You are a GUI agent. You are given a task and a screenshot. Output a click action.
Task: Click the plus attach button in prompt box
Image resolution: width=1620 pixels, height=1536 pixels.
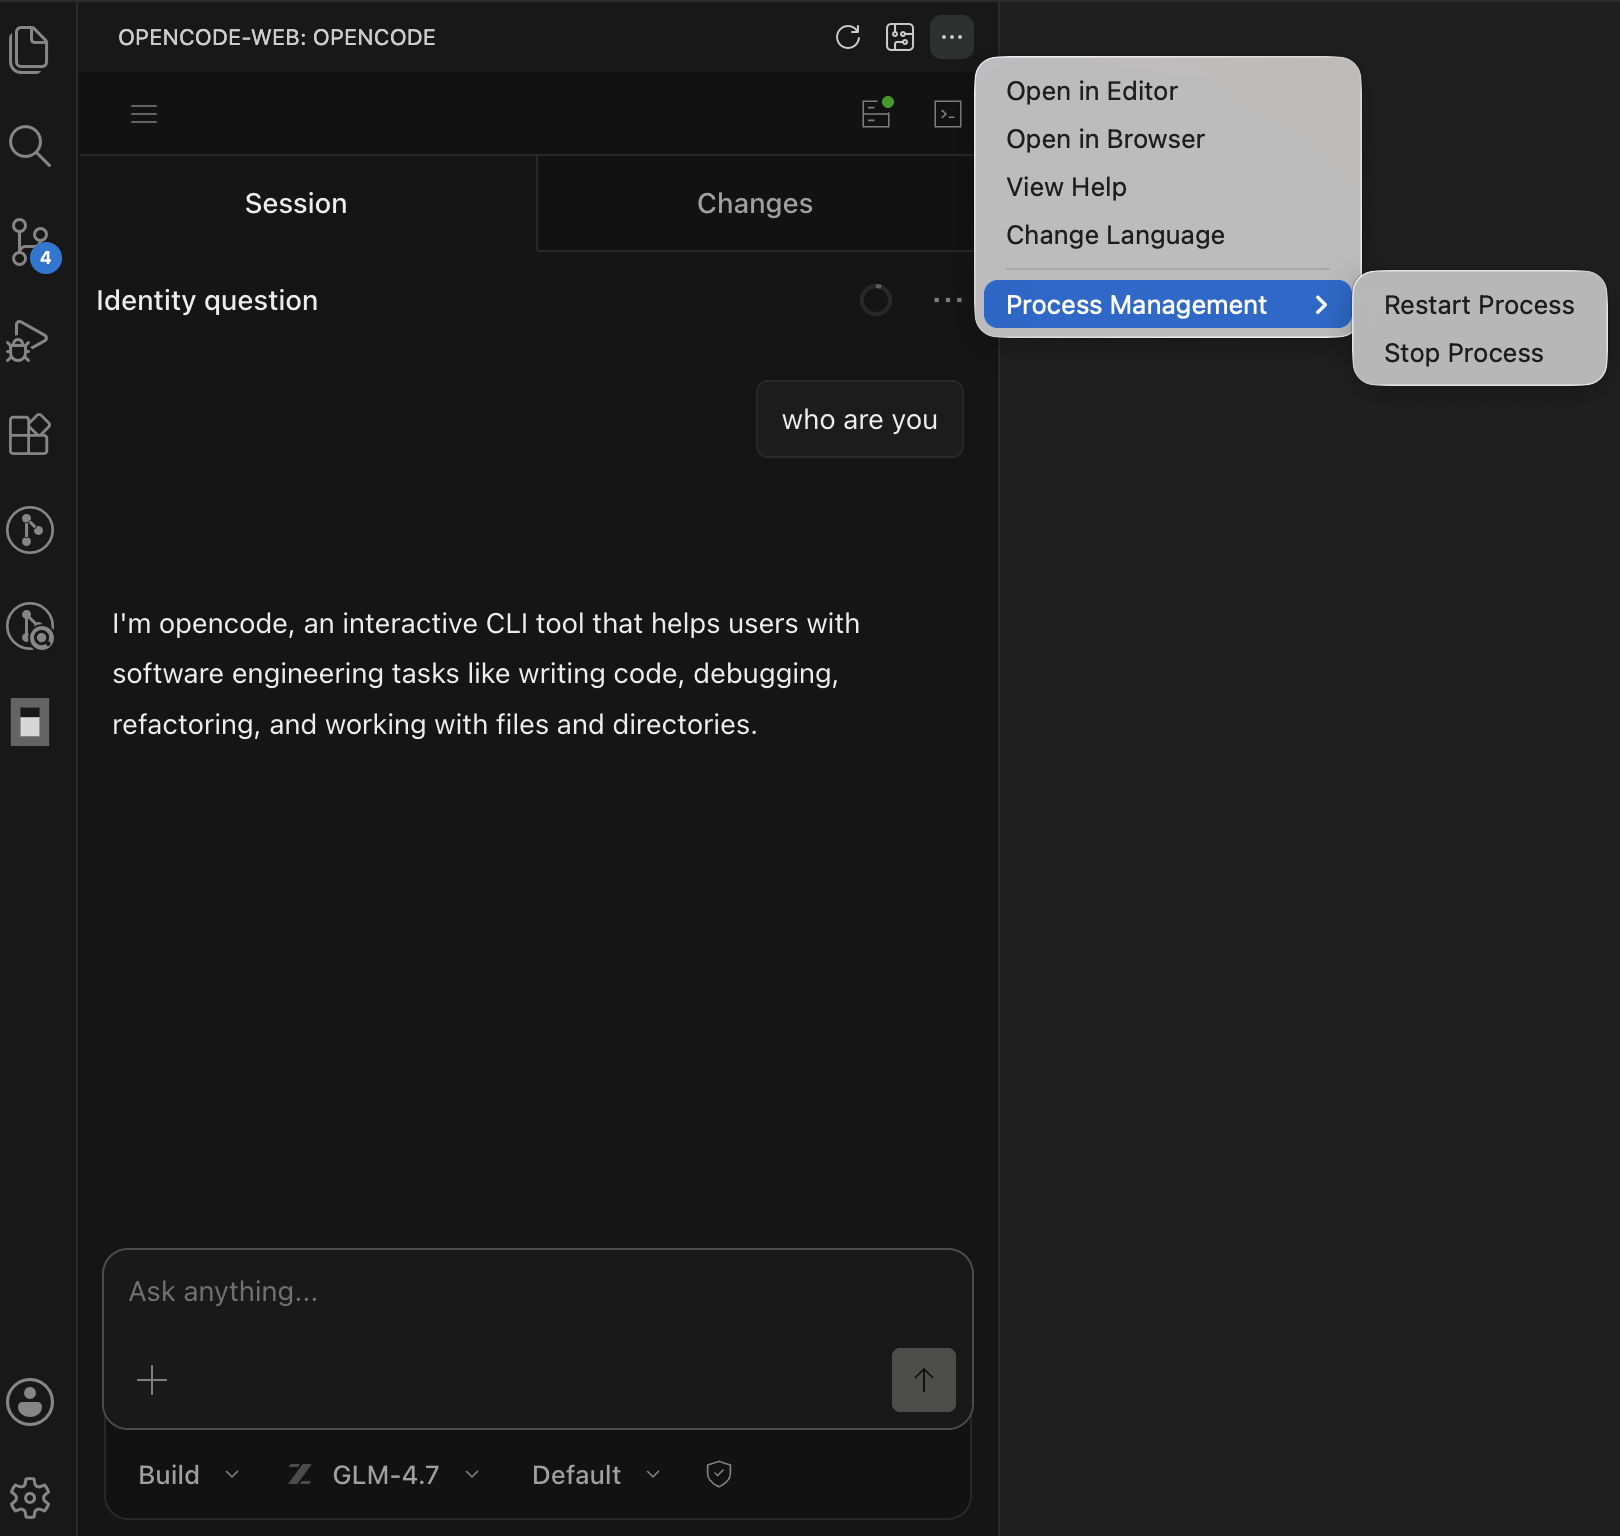(152, 1380)
